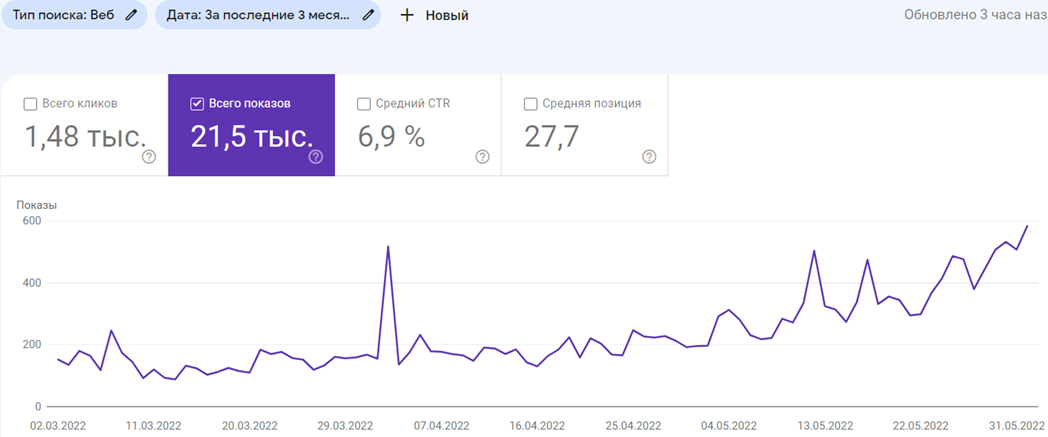Screen dimensions: 1048x437
Task: Open help icon on Средний CTR card
Action: (x=482, y=157)
